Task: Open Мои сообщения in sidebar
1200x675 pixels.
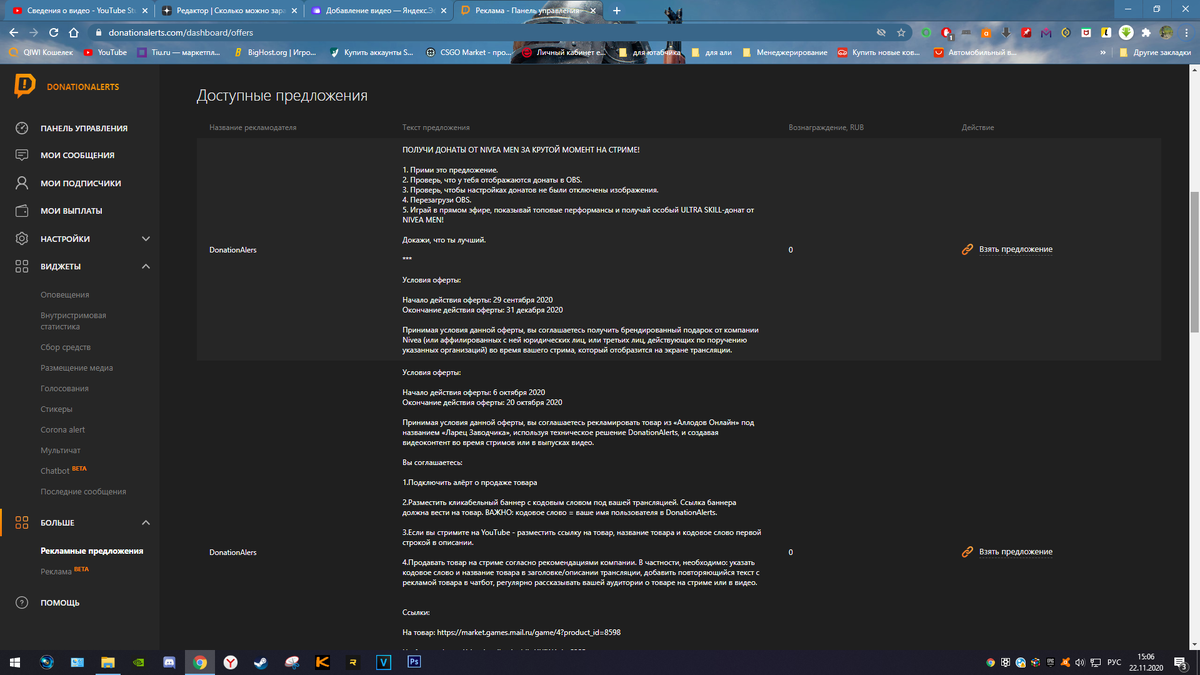Action: coord(77,156)
